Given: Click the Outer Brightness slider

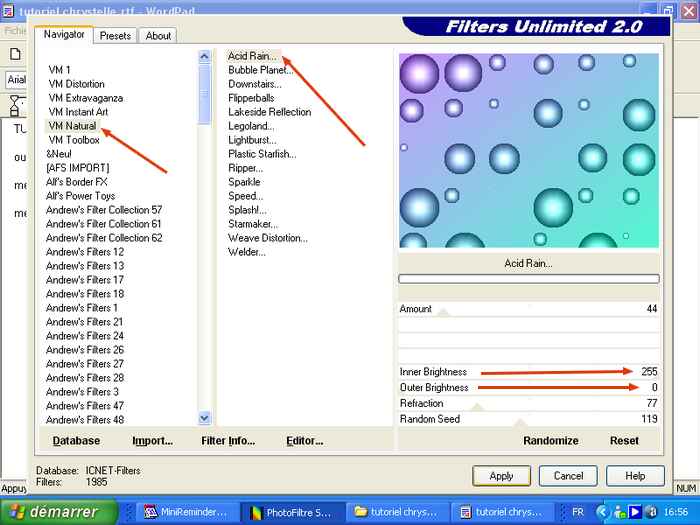Looking at the screenshot, I should pyautogui.click(x=529, y=387).
